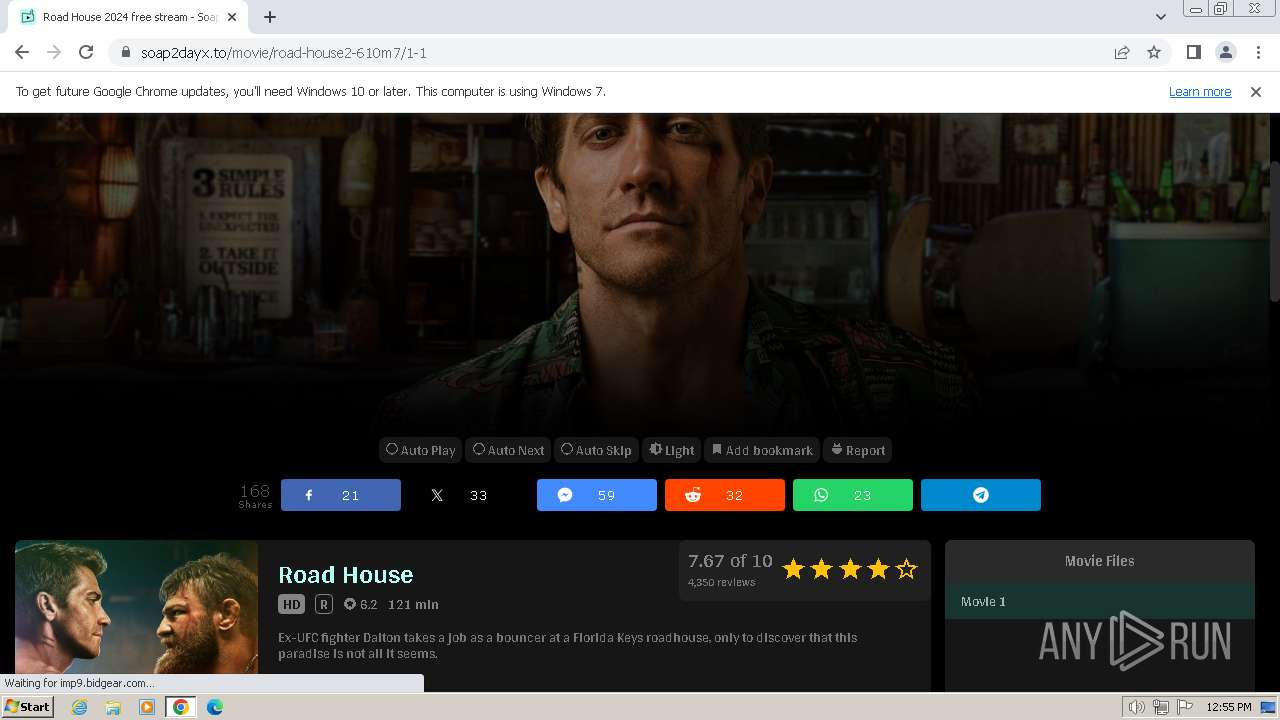Share on X button showing 33
The image size is (1280, 720).
(469, 495)
